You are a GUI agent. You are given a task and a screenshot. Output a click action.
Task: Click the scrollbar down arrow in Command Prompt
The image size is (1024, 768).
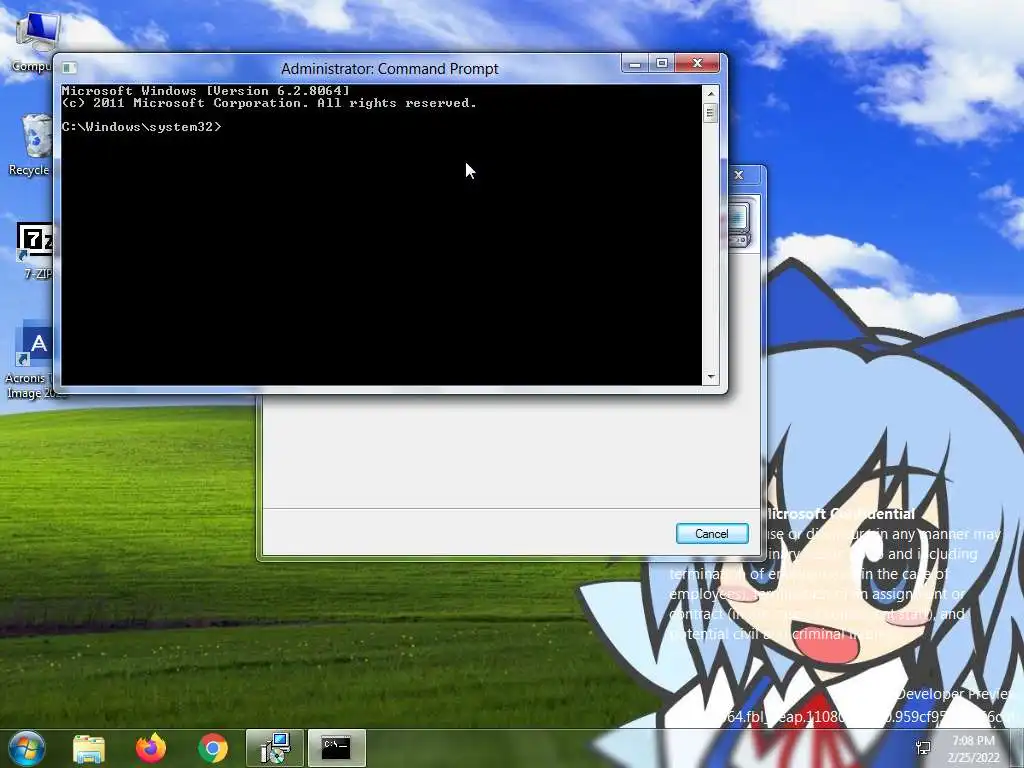[711, 377]
